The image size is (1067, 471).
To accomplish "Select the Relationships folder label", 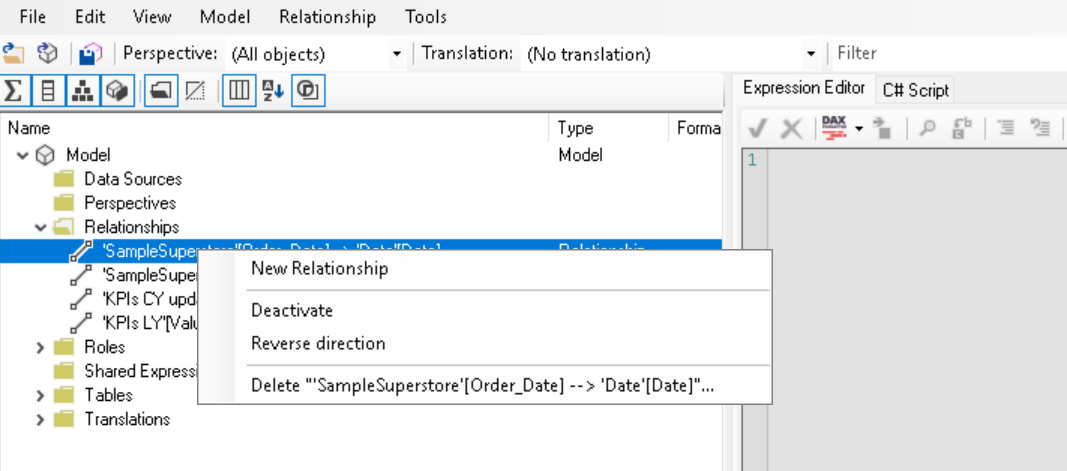I will click(x=131, y=227).
